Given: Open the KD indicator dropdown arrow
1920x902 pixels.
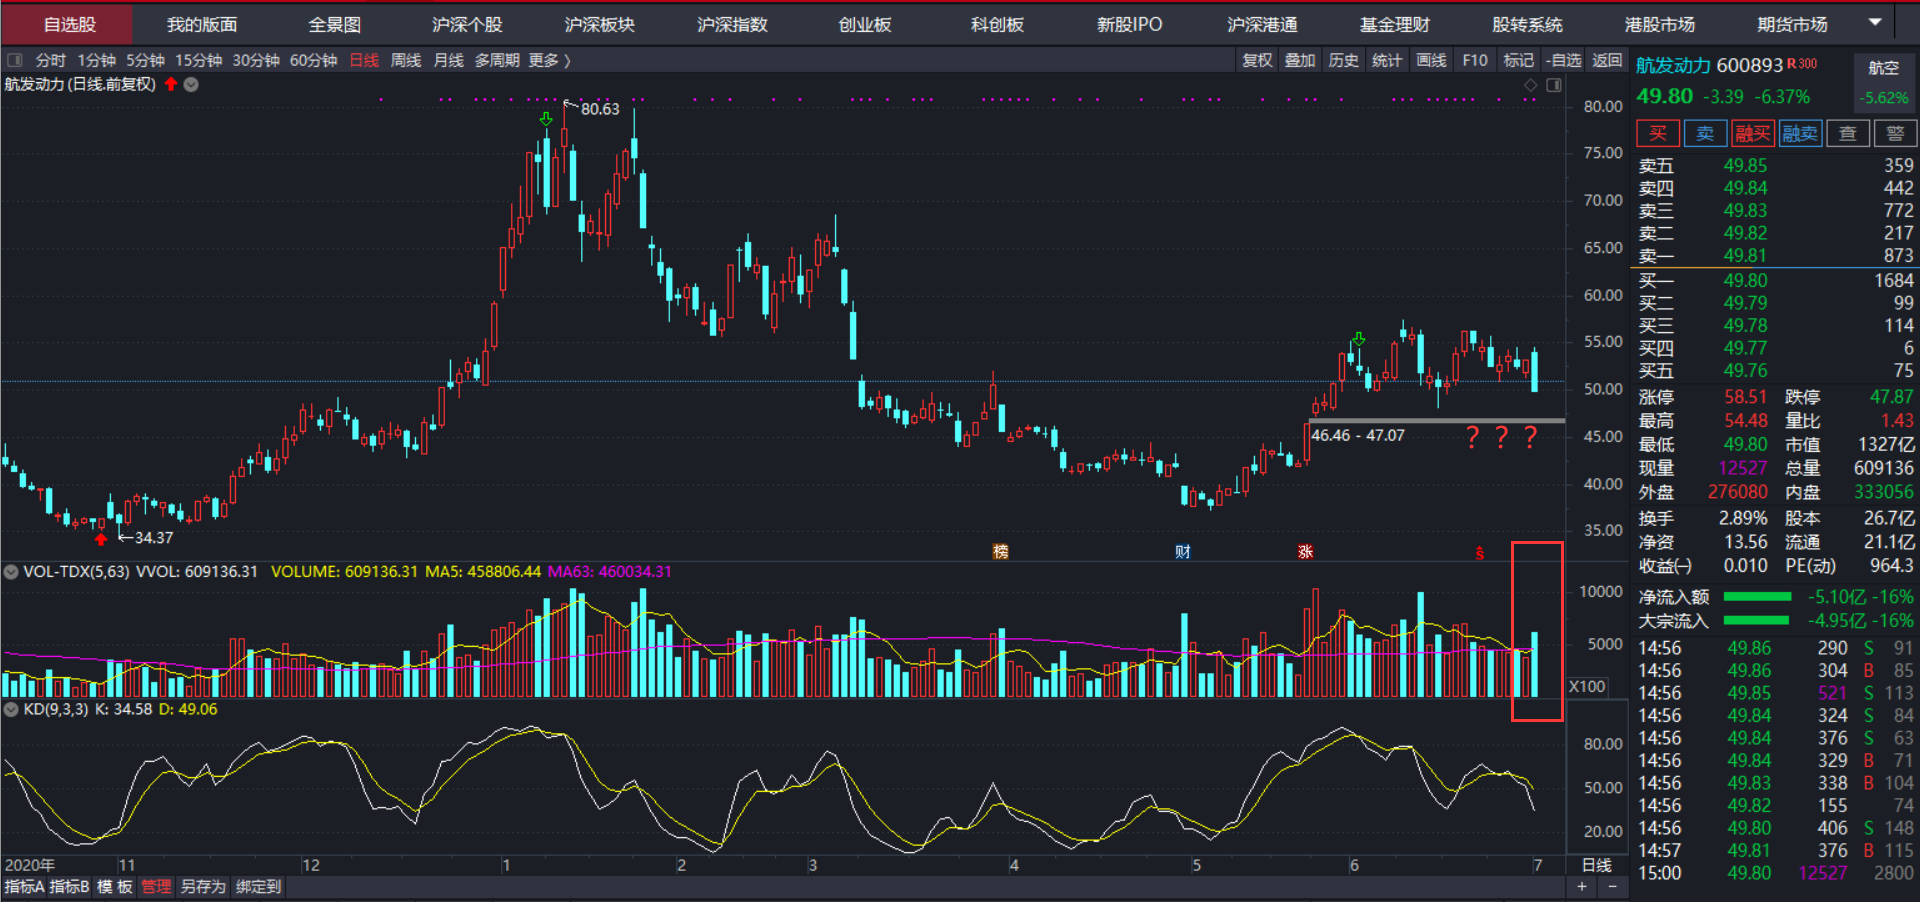Looking at the screenshot, I should (11, 709).
